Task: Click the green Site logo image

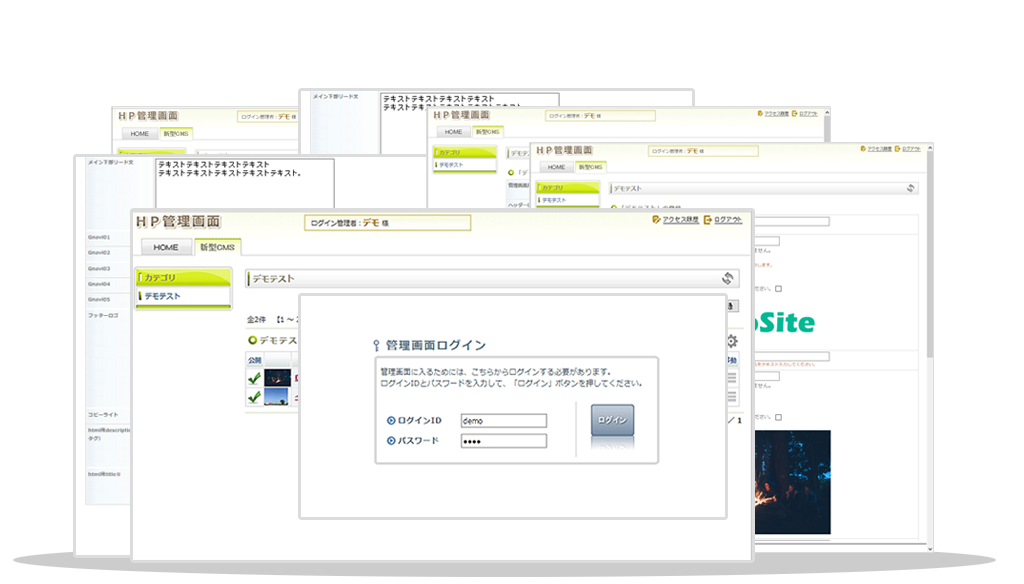Action: click(x=785, y=323)
